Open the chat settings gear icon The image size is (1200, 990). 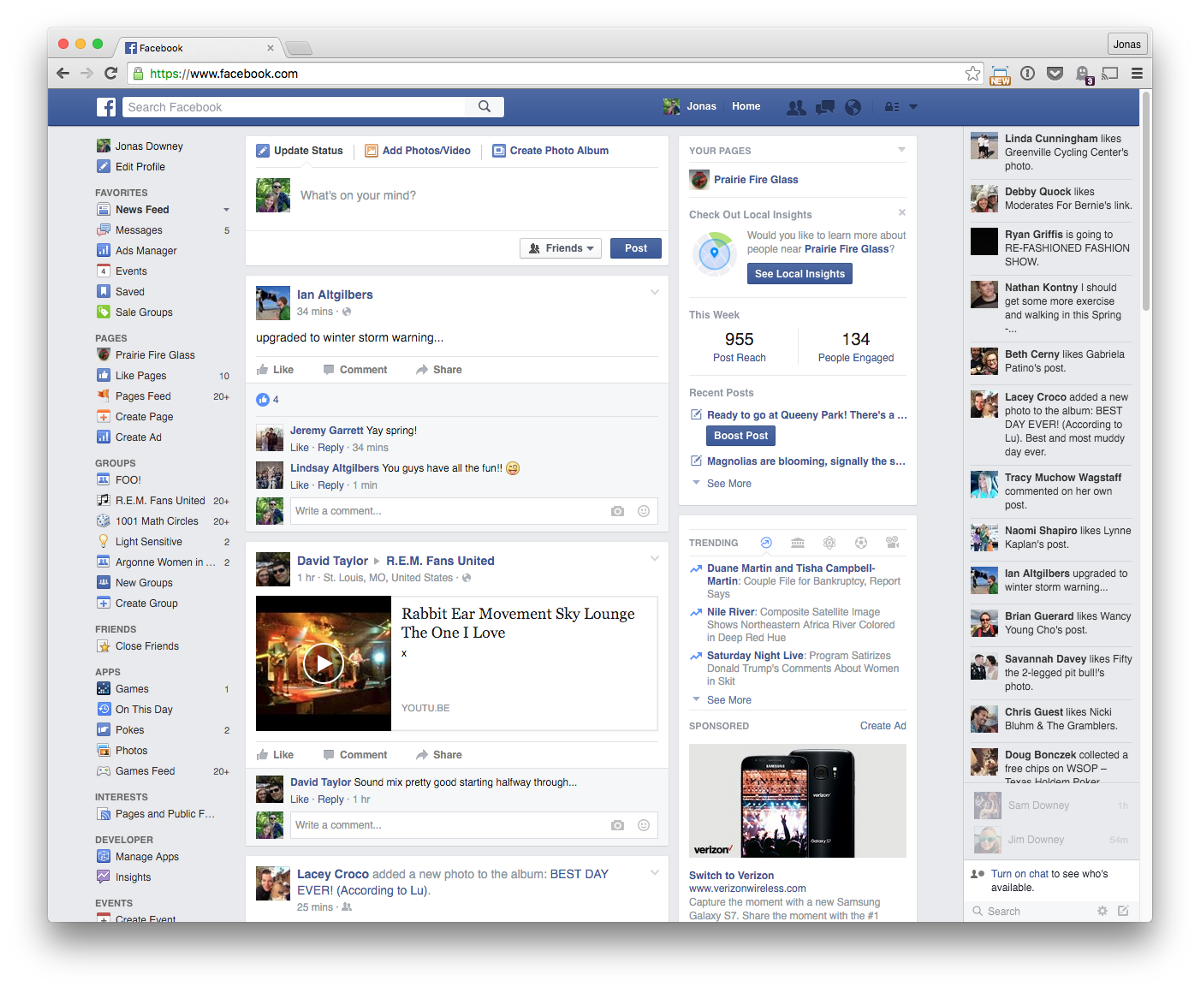tap(1102, 911)
